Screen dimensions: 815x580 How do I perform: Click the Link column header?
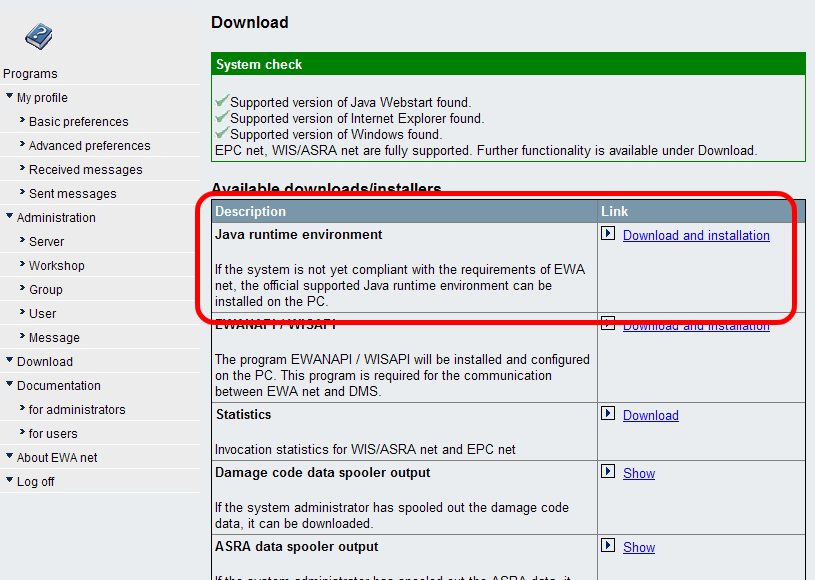tap(614, 212)
